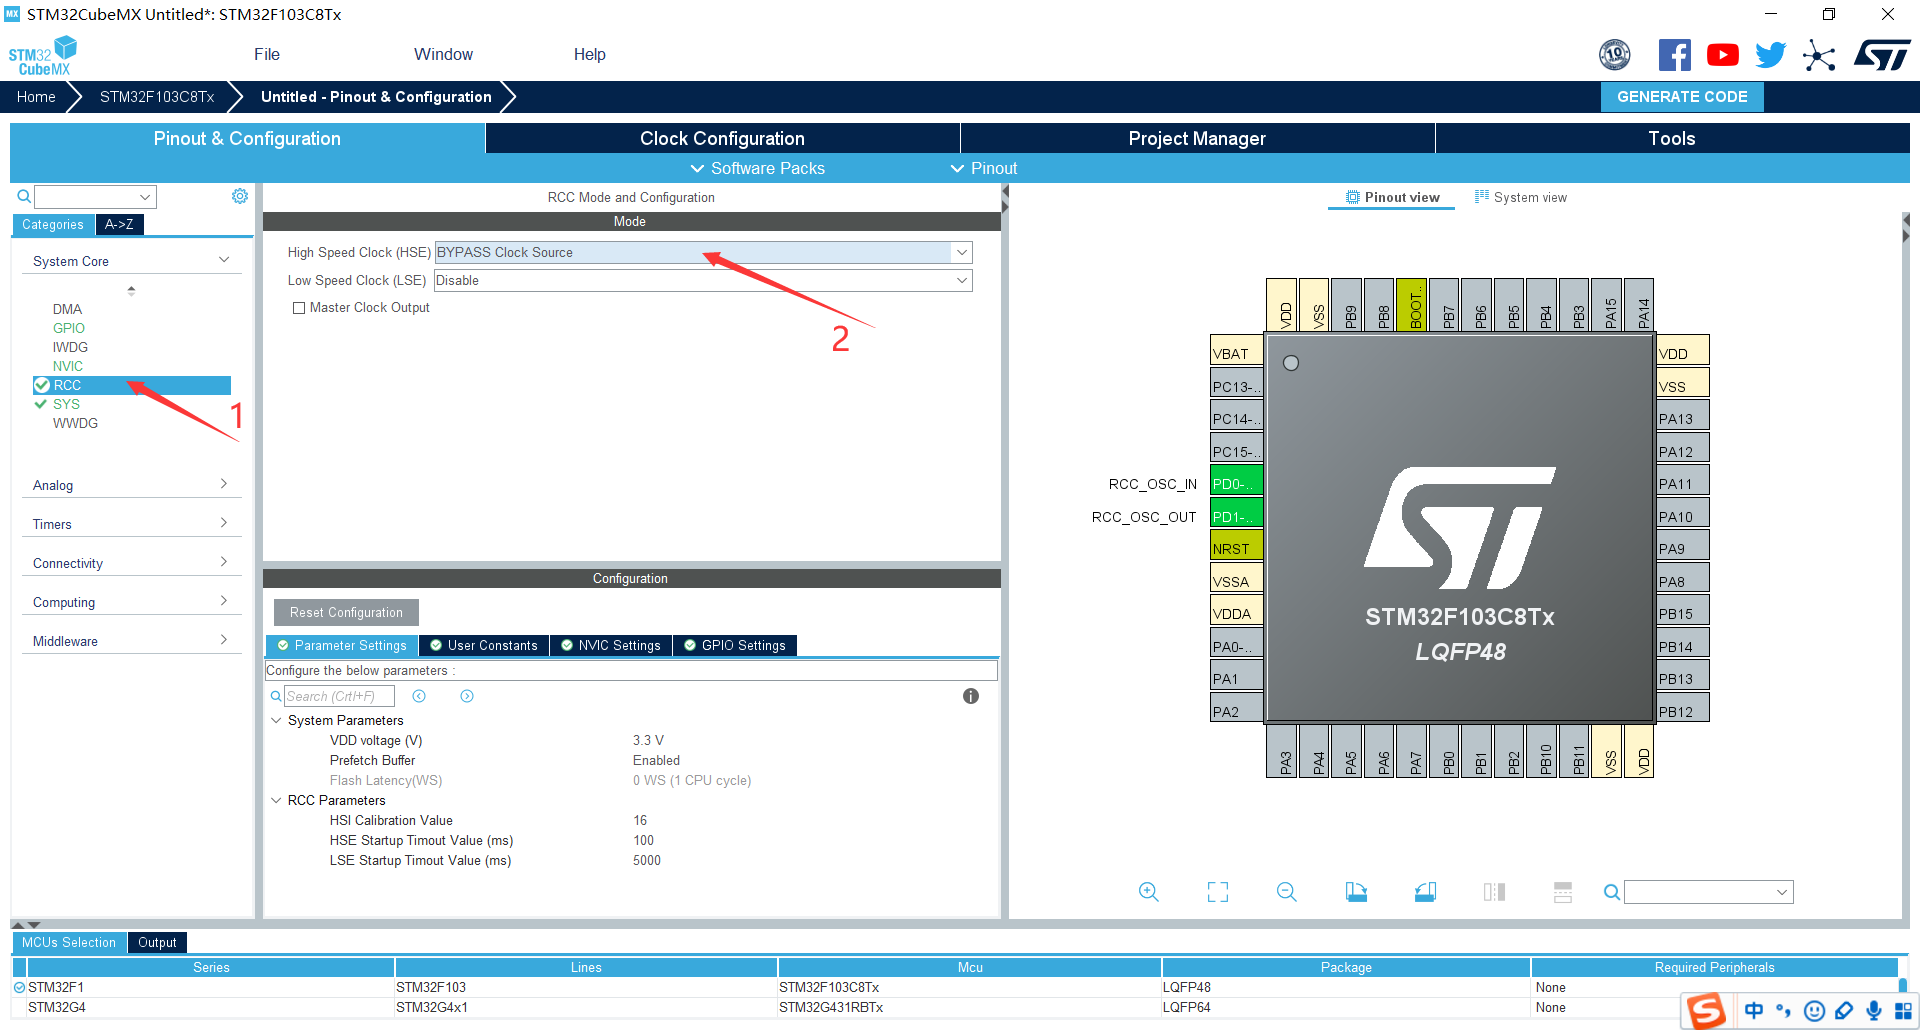Toggle the vertical split view icon
1920x1030 pixels.
click(1495, 892)
